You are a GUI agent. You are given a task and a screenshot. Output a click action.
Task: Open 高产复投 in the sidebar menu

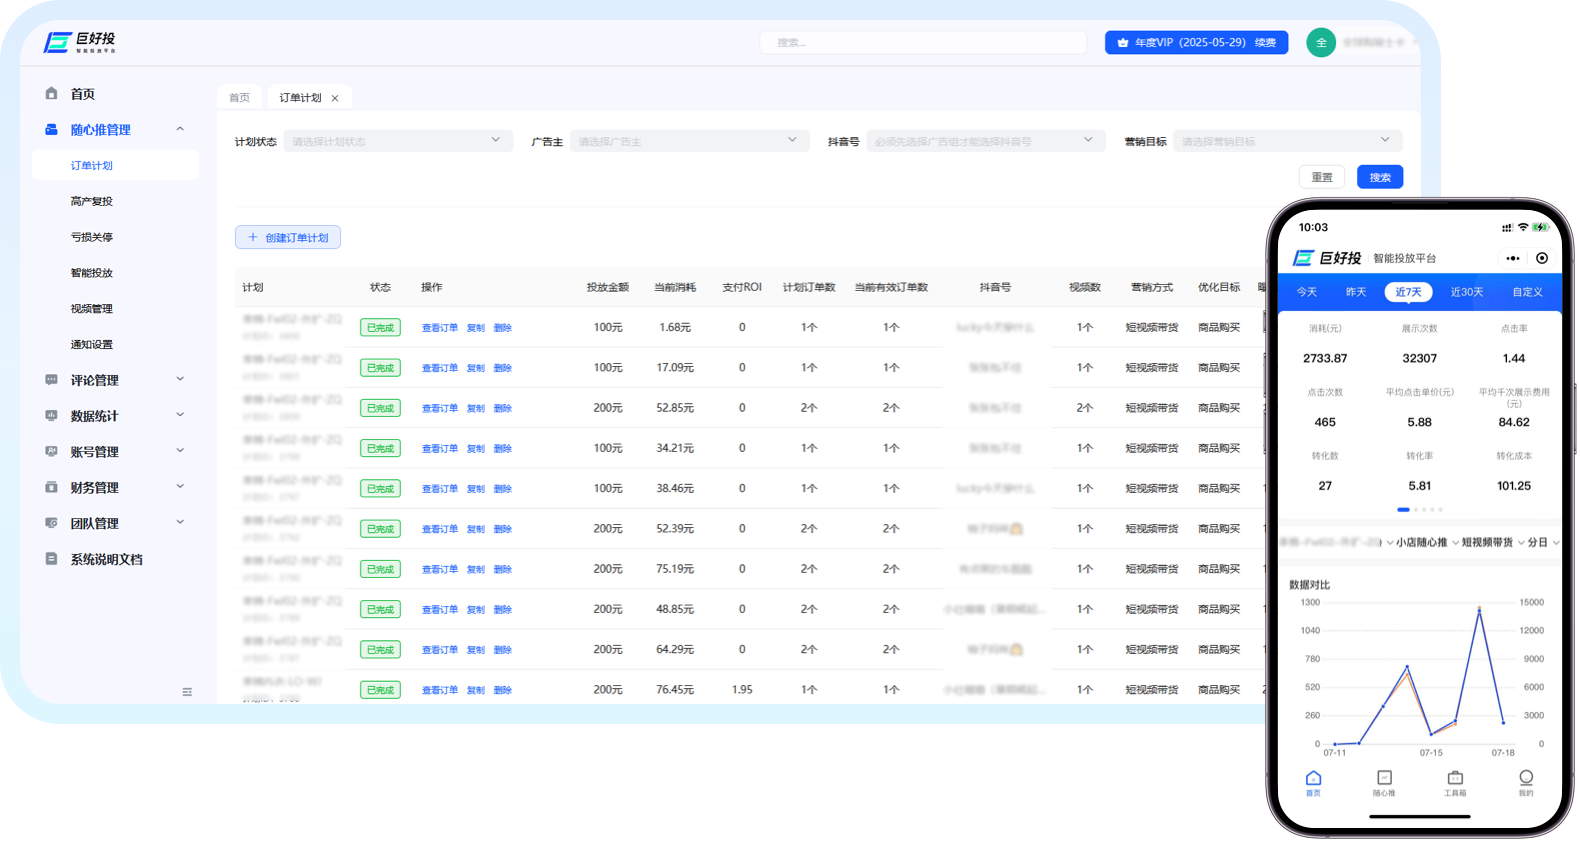pyautogui.click(x=92, y=201)
